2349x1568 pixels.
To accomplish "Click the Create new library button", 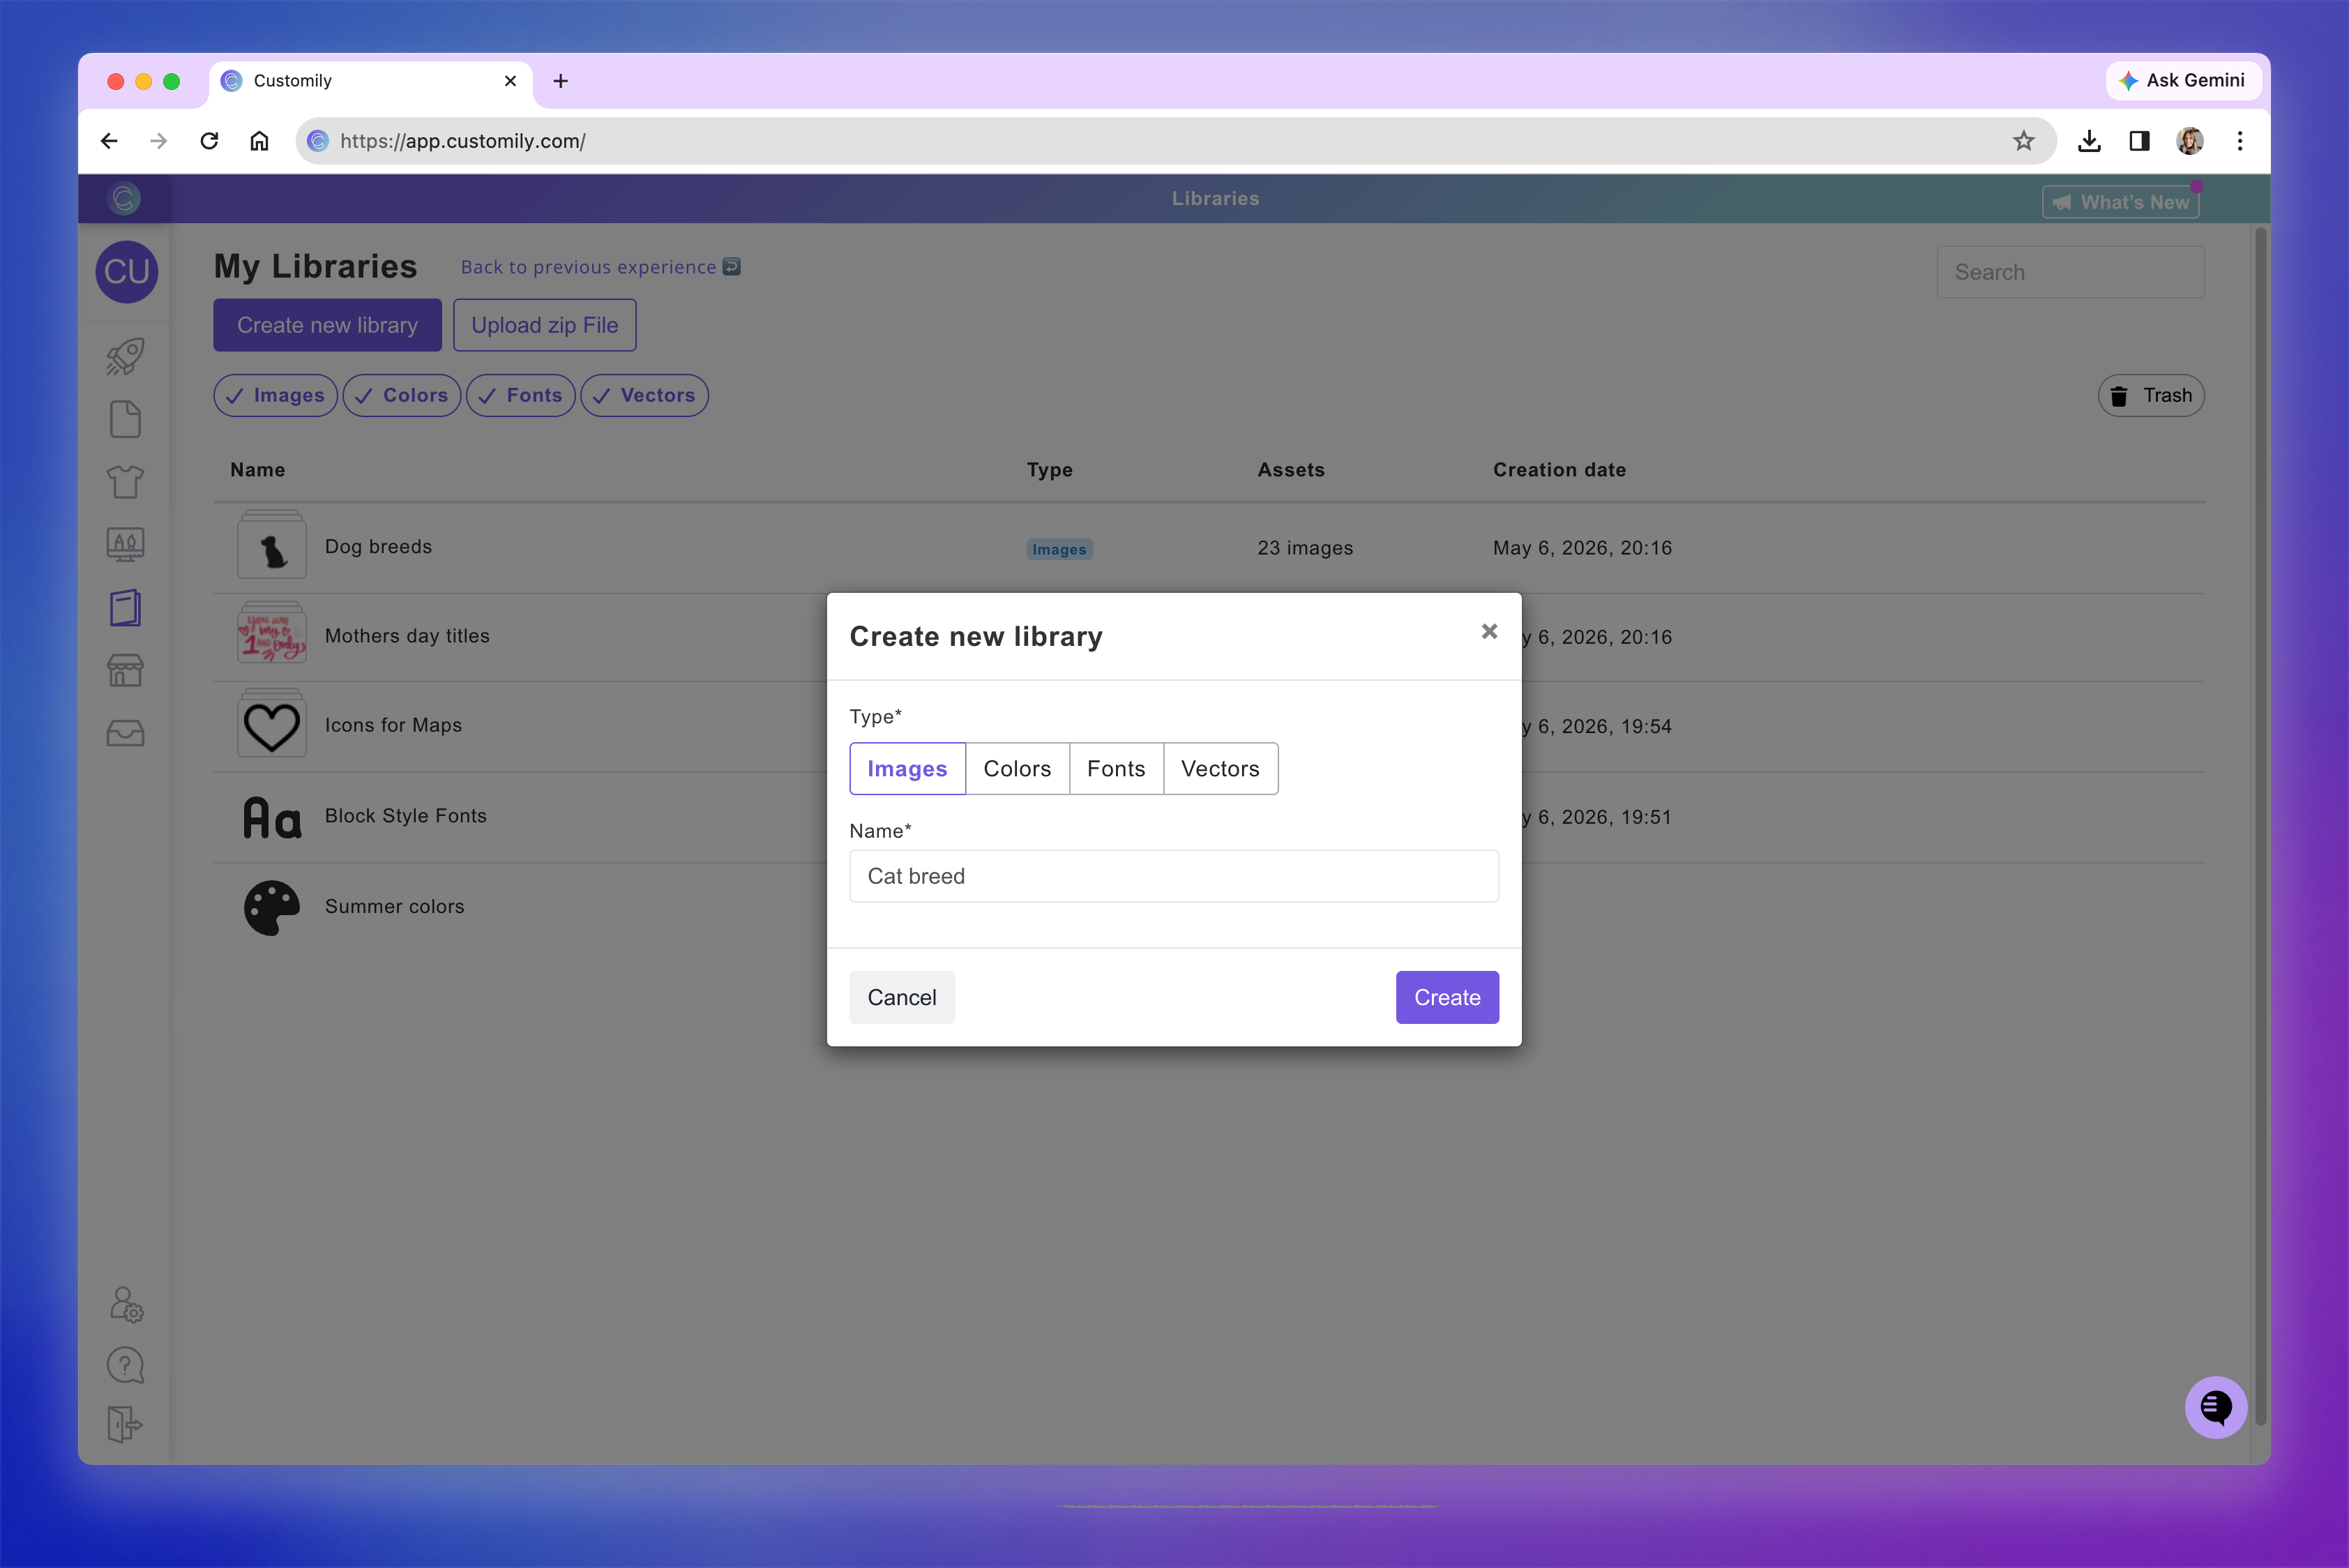I will click(x=327, y=325).
